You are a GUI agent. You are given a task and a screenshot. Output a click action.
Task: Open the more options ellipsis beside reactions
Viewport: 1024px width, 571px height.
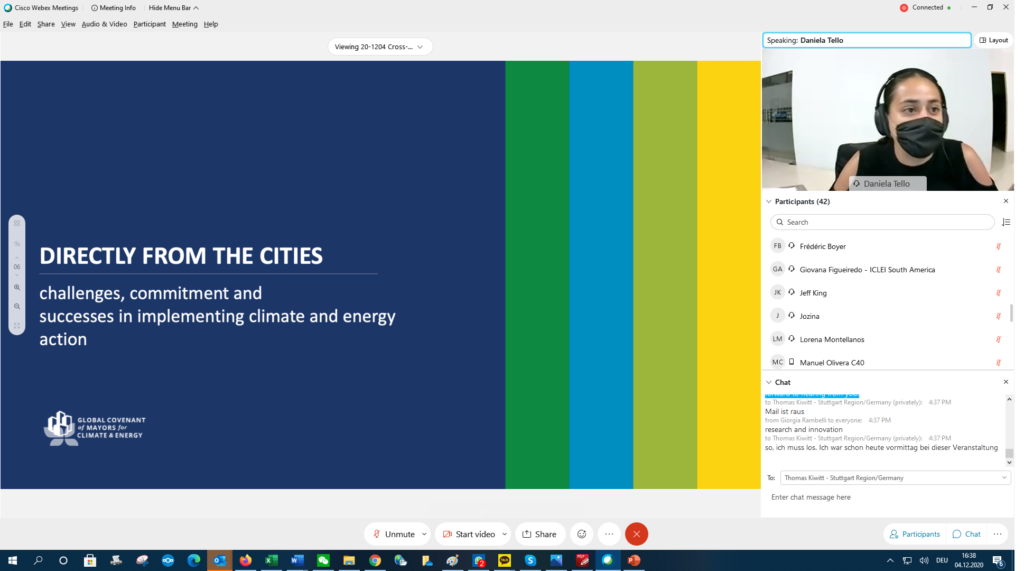(608, 534)
